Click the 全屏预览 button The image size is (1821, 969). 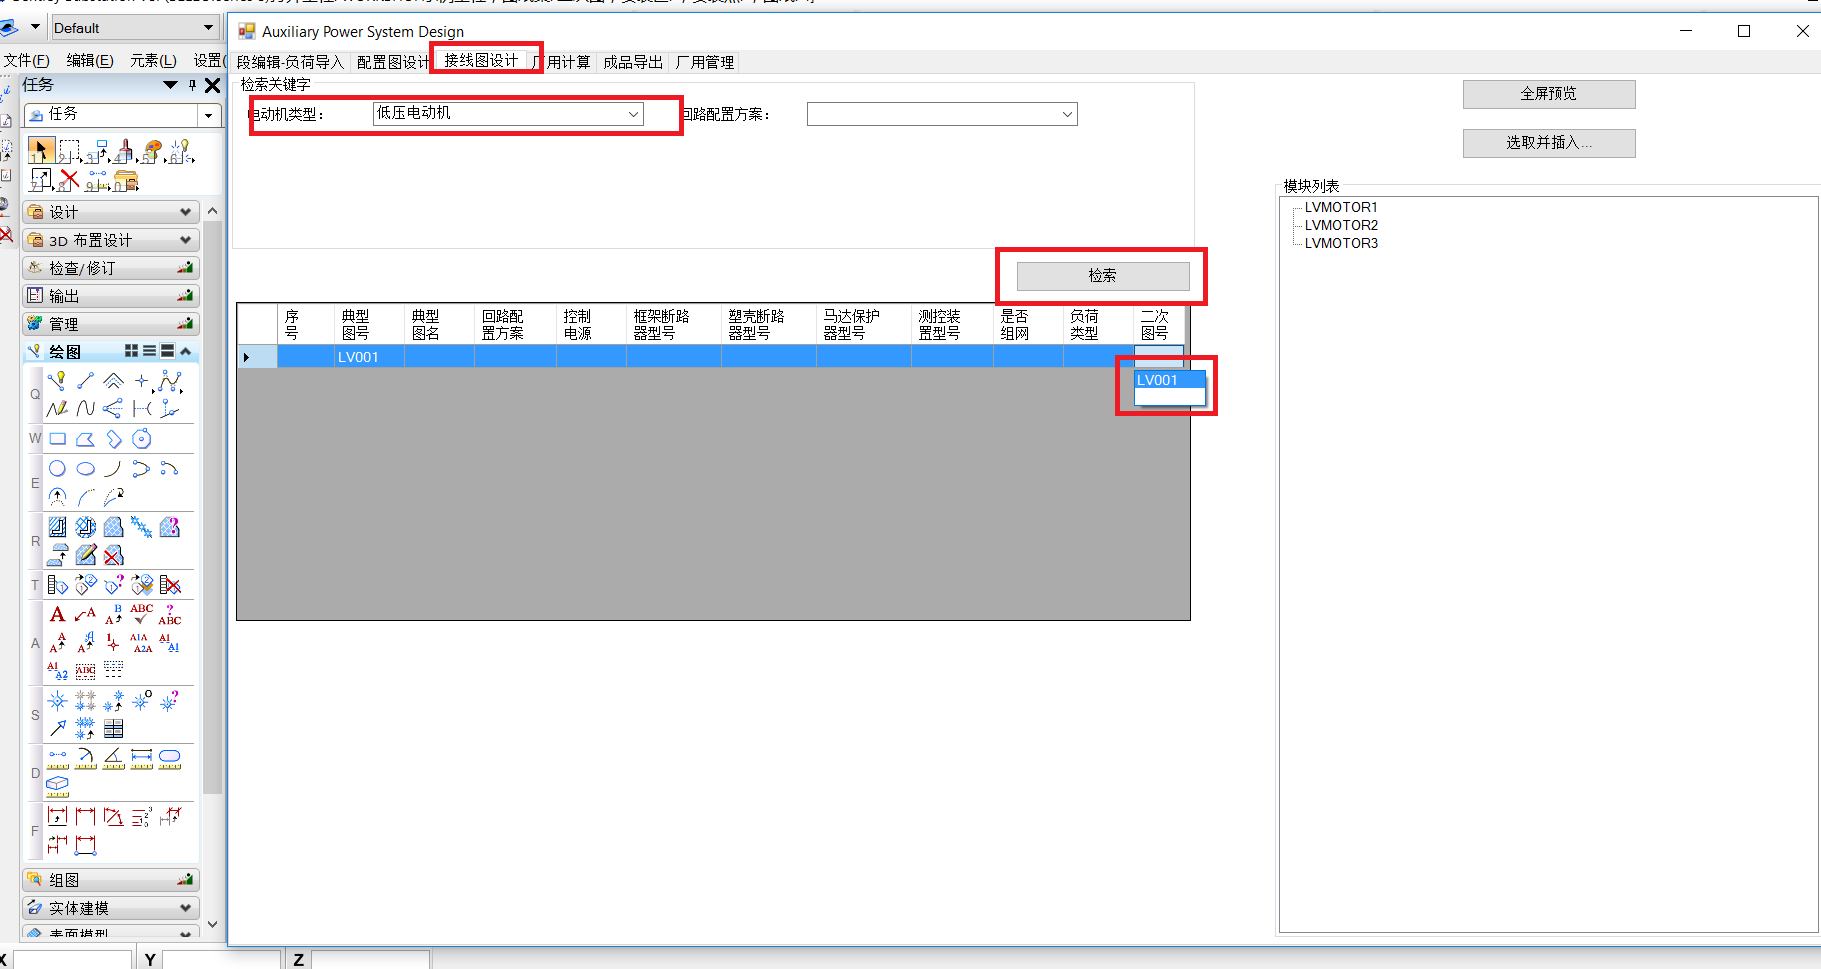pos(1549,94)
